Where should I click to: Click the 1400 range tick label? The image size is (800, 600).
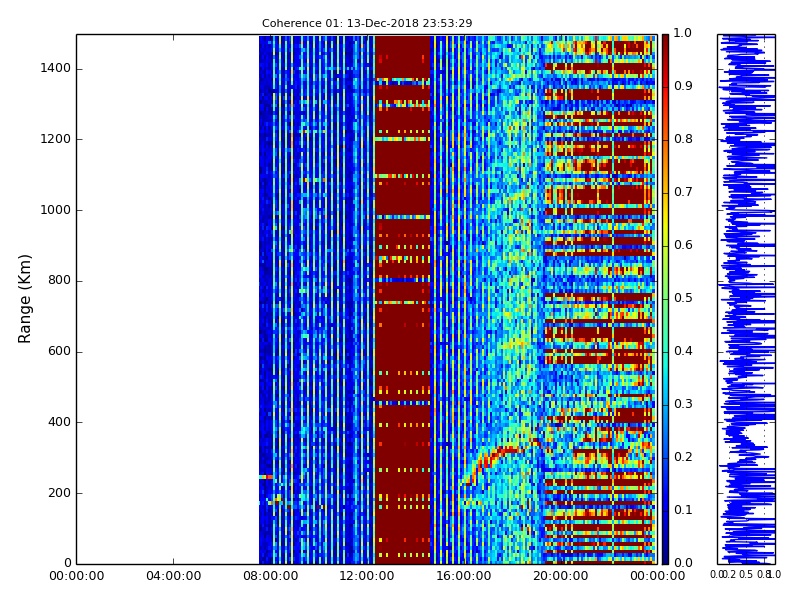coord(56,68)
